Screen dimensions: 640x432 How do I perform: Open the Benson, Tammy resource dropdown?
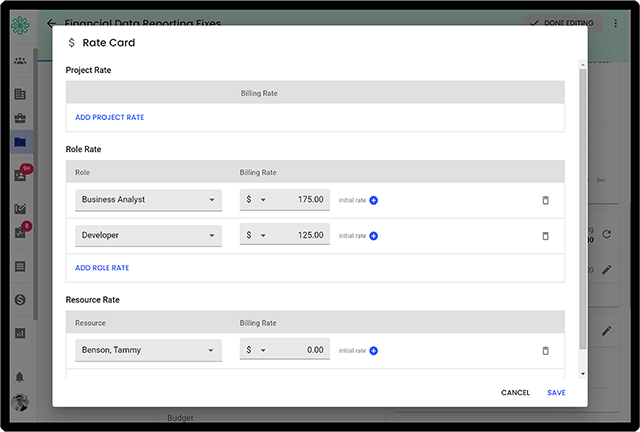pyautogui.click(x=148, y=351)
